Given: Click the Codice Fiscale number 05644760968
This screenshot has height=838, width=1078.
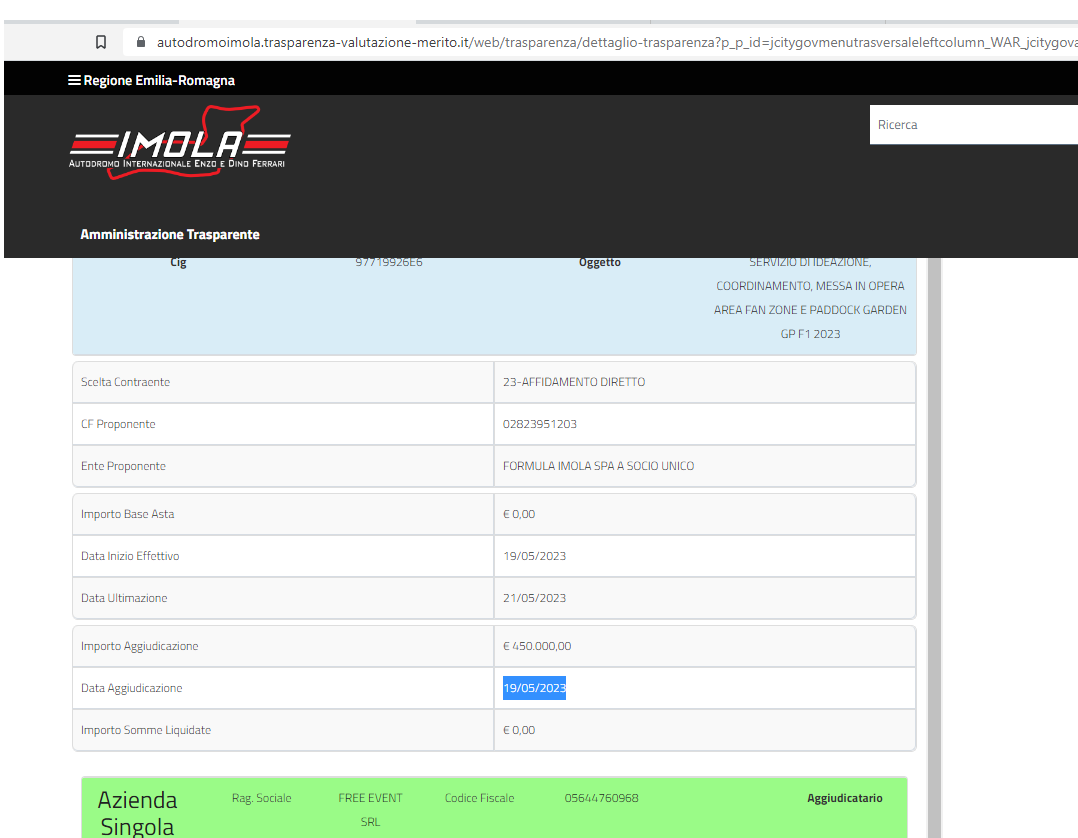Looking at the screenshot, I should 601,798.
